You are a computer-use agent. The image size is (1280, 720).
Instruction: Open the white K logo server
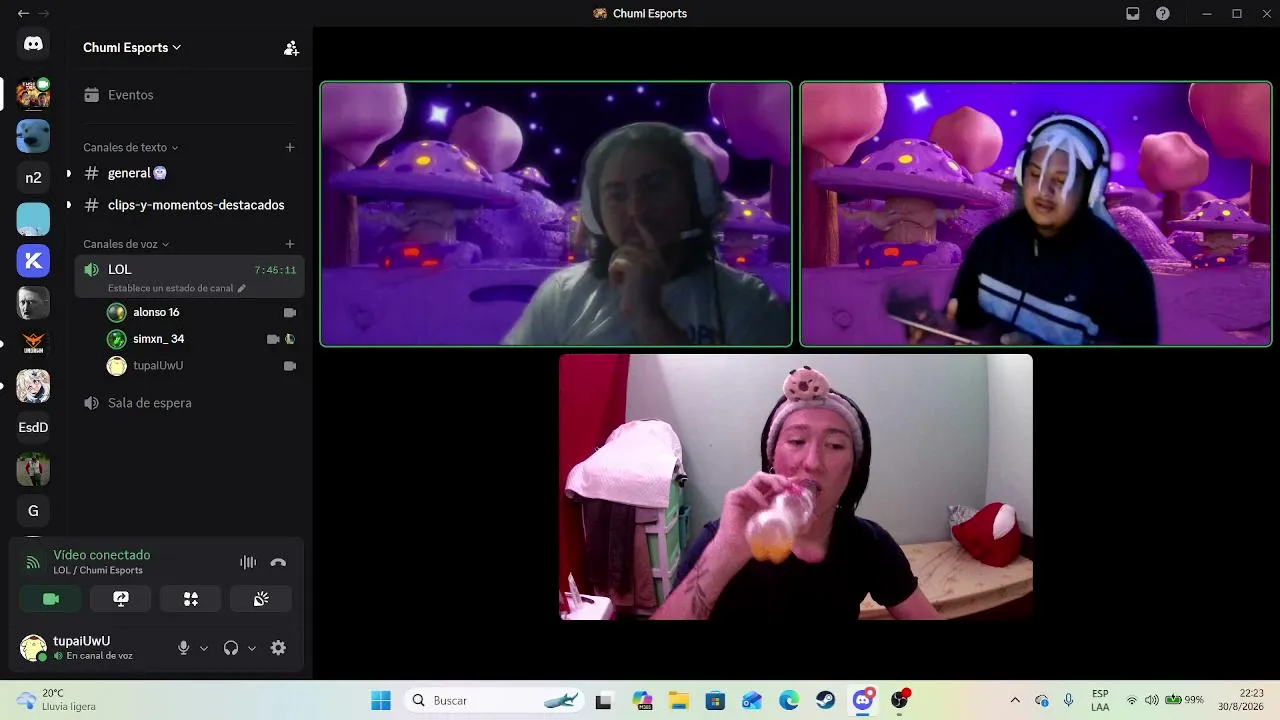pyautogui.click(x=33, y=261)
